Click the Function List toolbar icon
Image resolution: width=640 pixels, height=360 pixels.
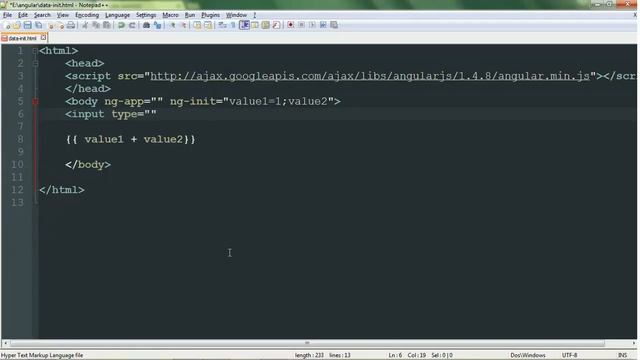pyautogui.click(x=276, y=25)
